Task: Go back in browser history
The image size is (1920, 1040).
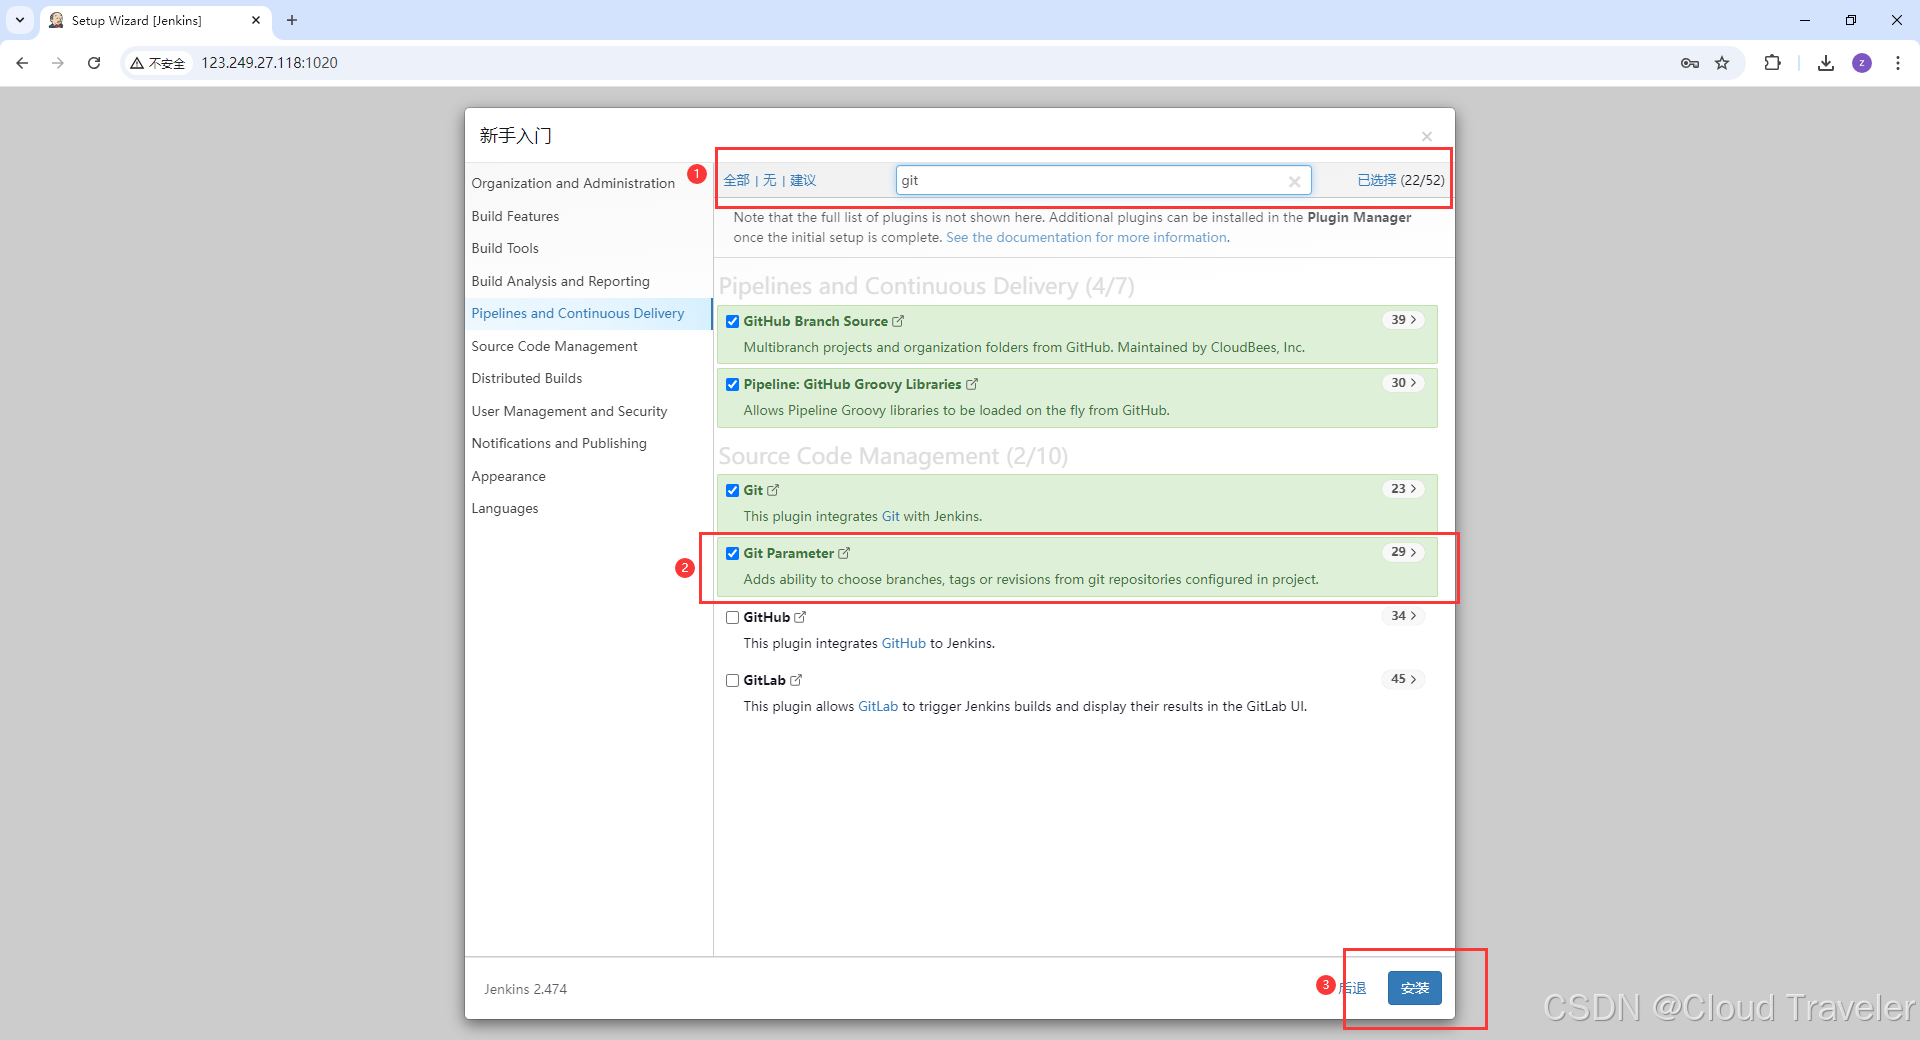Action: [22, 63]
